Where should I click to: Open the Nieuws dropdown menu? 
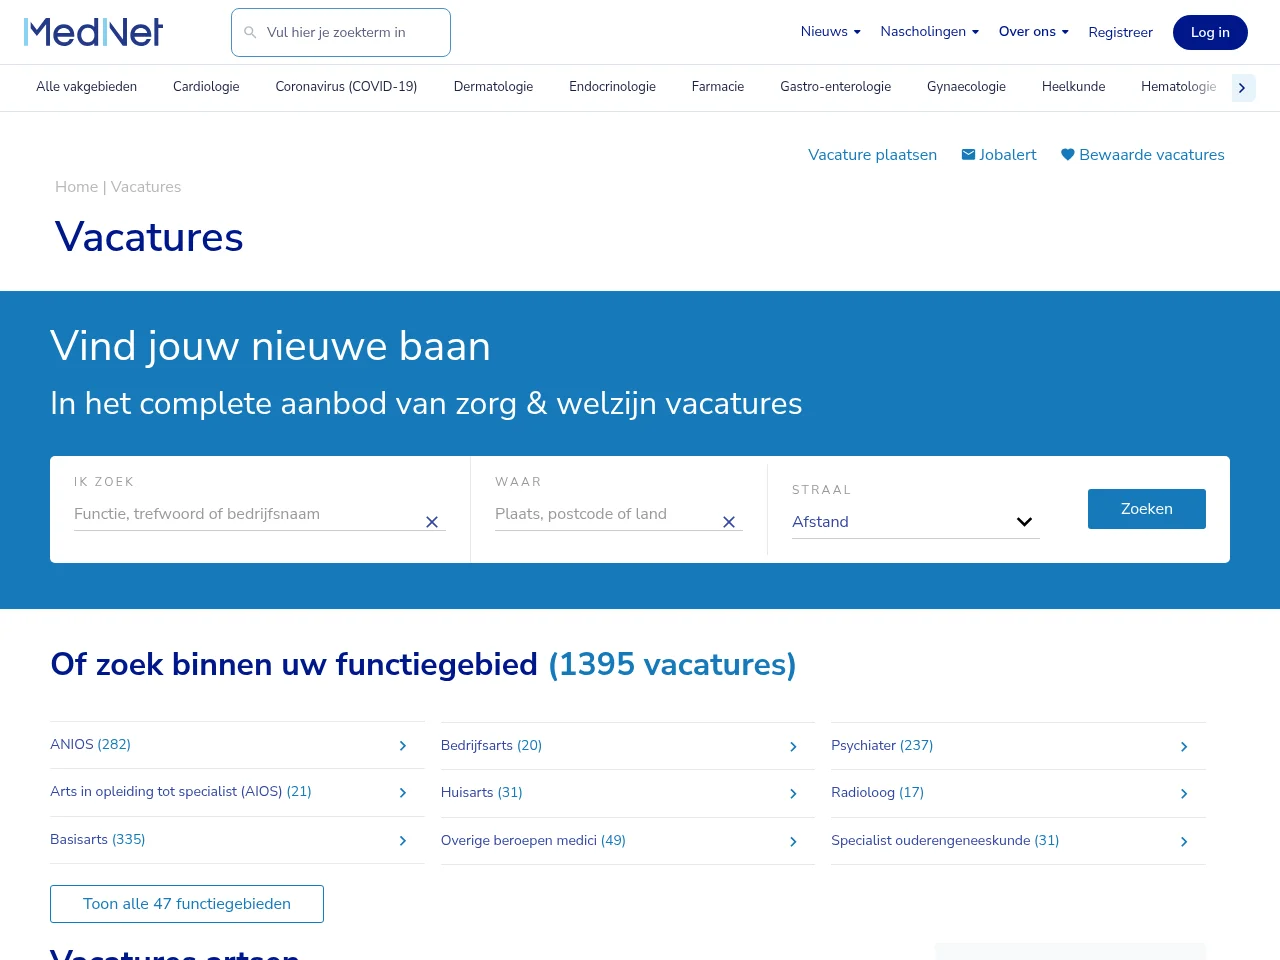(830, 31)
